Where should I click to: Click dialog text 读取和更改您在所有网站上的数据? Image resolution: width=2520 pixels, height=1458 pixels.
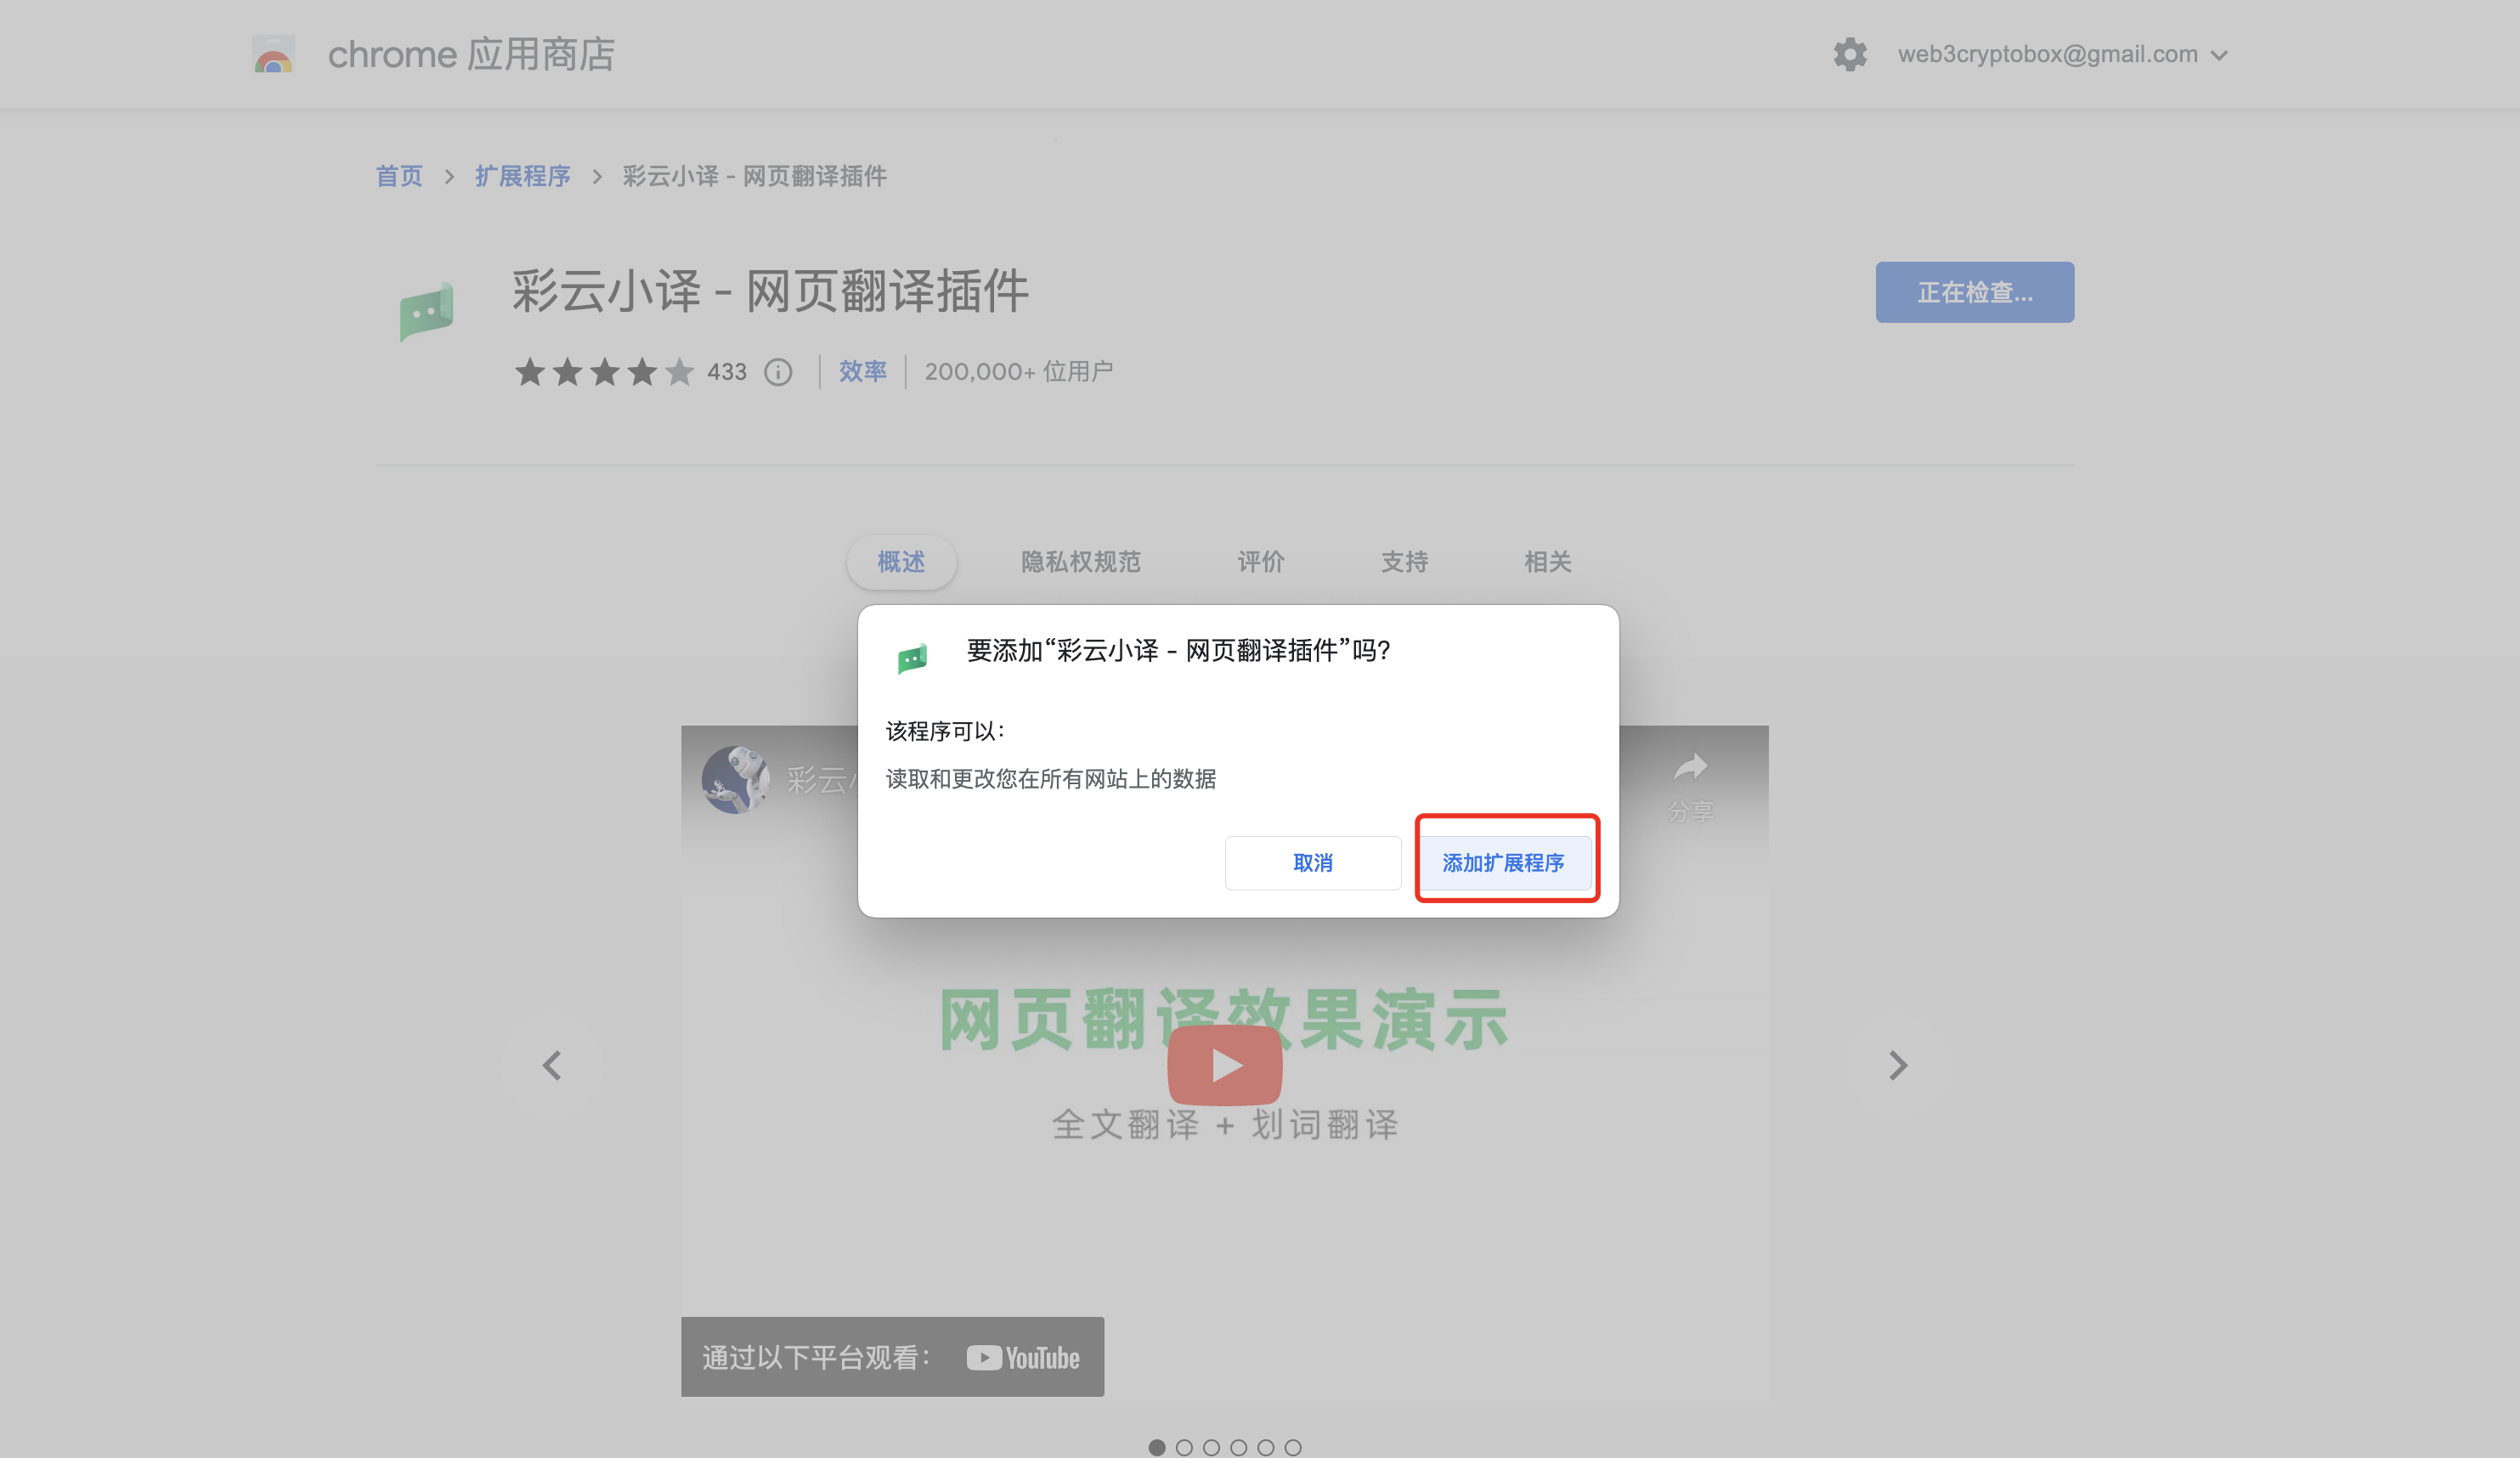(x=1050, y=778)
